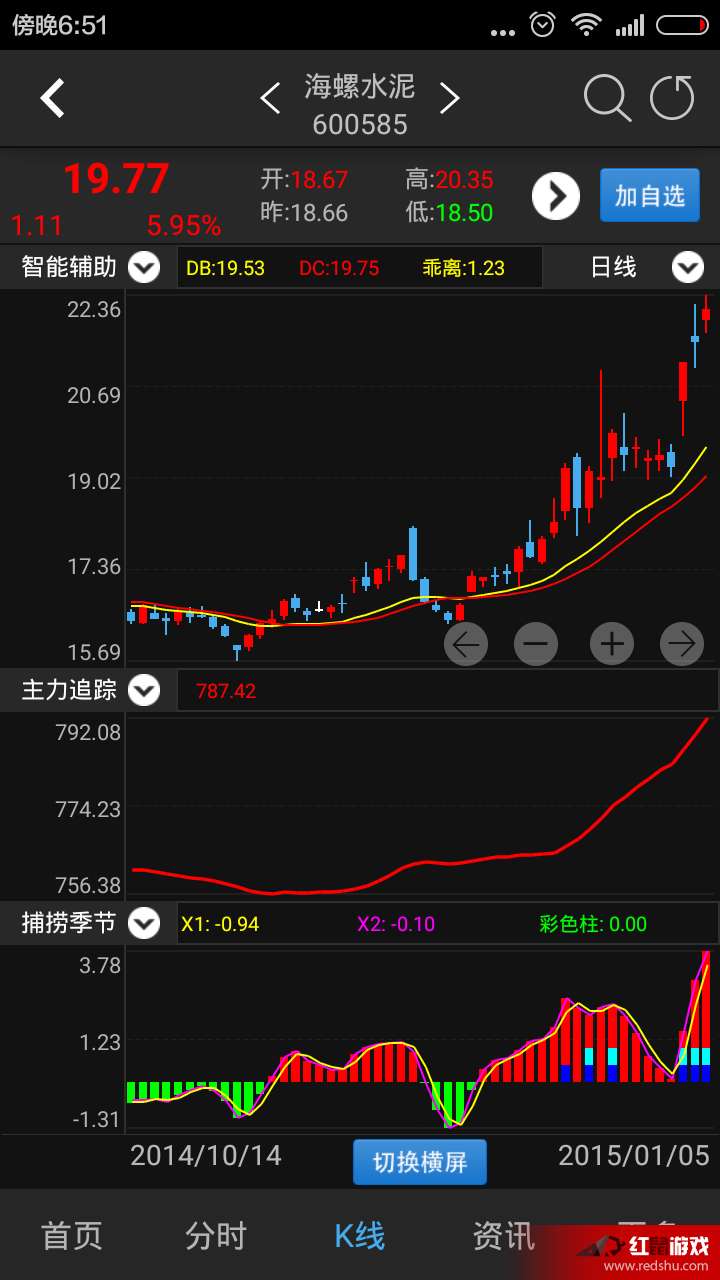Switch to the 首页 tab
720x1280 pixels.
(72, 1236)
